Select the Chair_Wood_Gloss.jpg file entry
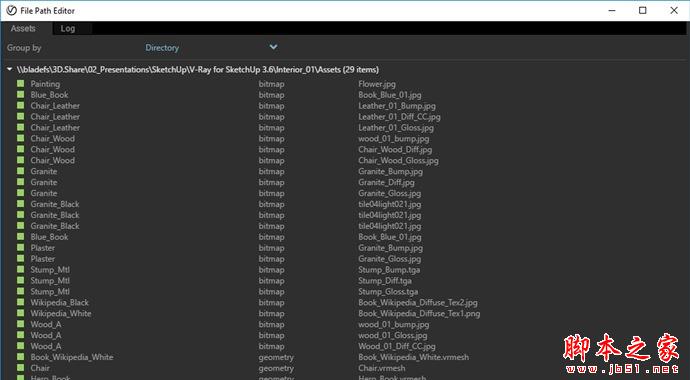Viewport: 690px width, 380px height. [398, 161]
